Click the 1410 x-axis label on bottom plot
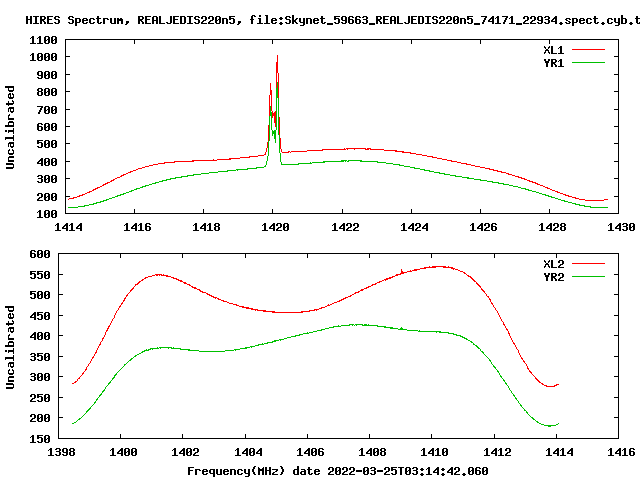The width and height of the screenshot is (640, 480). click(x=434, y=452)
